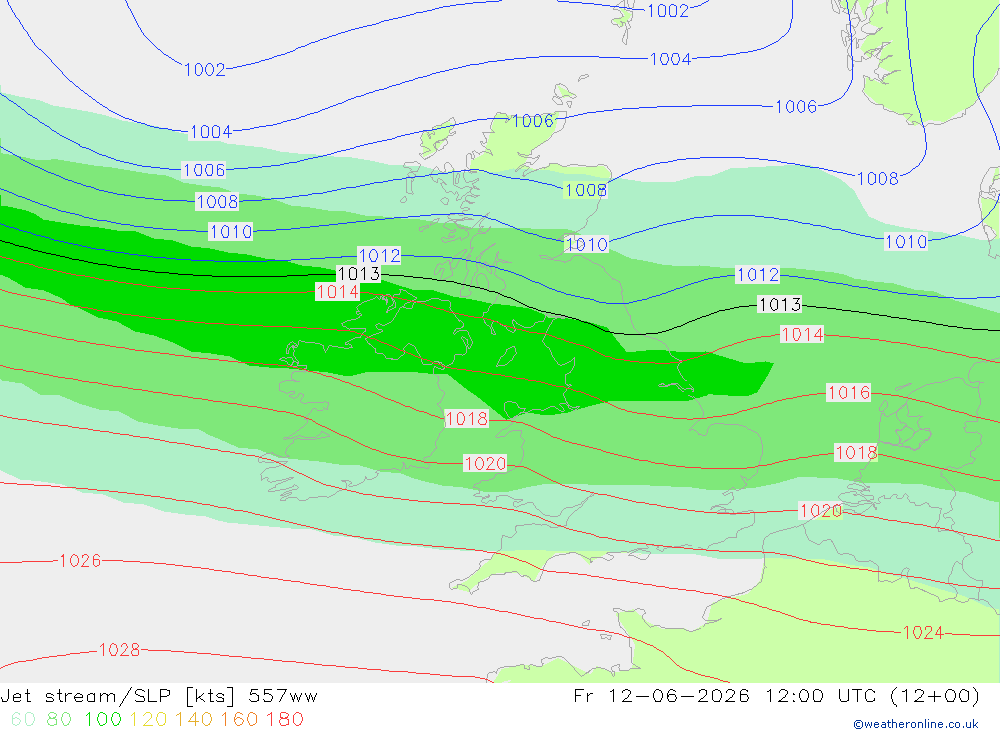Click the left blue 1002 isobar label
Image resolution: width=1000 pixels, height=733 pixels.
tap(205, 70)
